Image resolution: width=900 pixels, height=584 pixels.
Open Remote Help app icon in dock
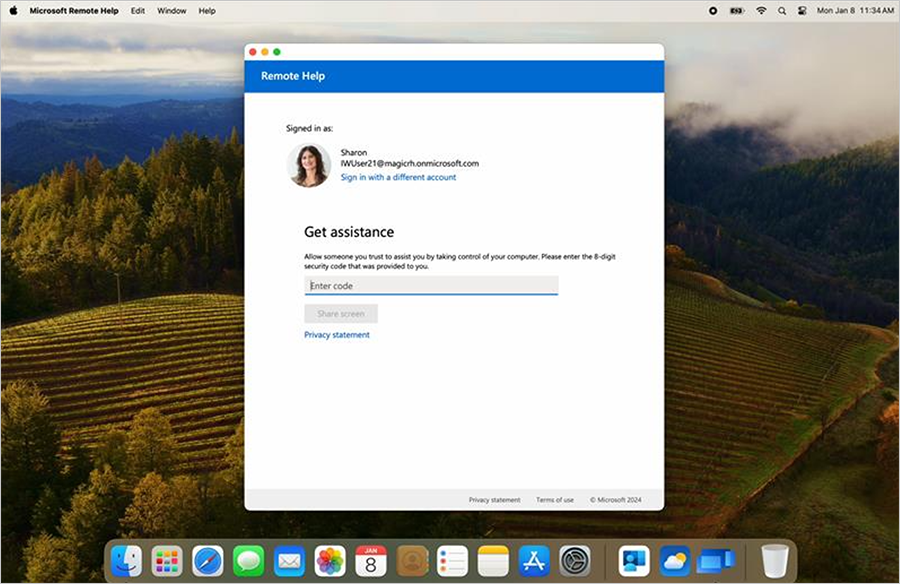(x=634, y=560)
